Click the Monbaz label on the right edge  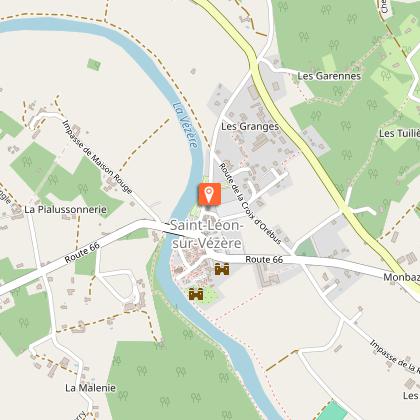(401, 277)
